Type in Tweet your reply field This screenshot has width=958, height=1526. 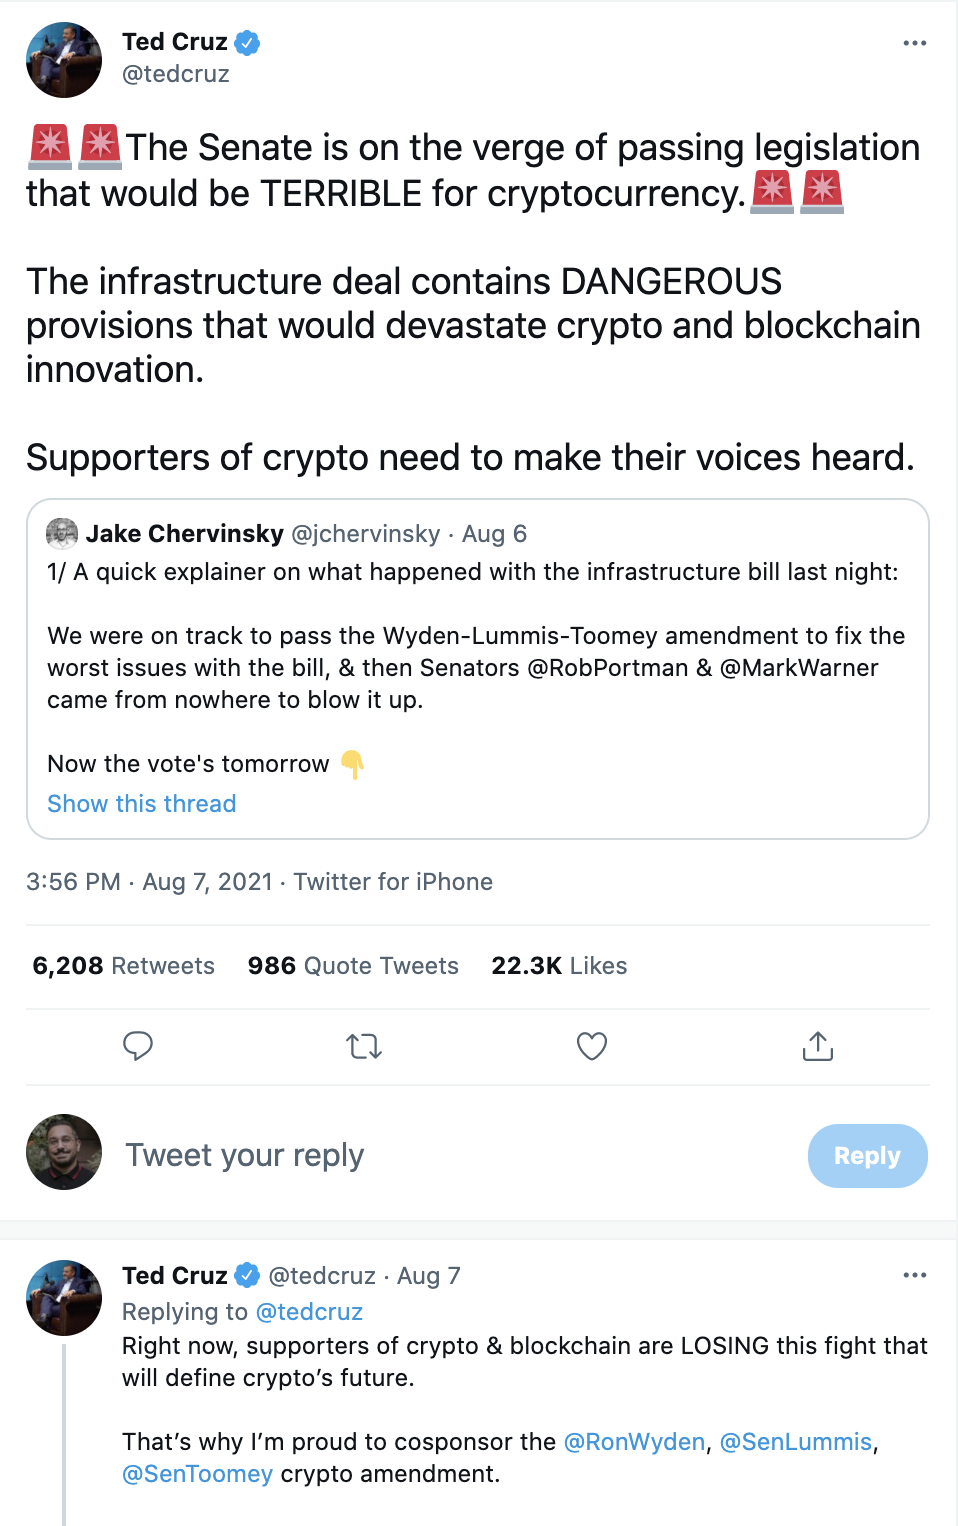(400, 1156)
